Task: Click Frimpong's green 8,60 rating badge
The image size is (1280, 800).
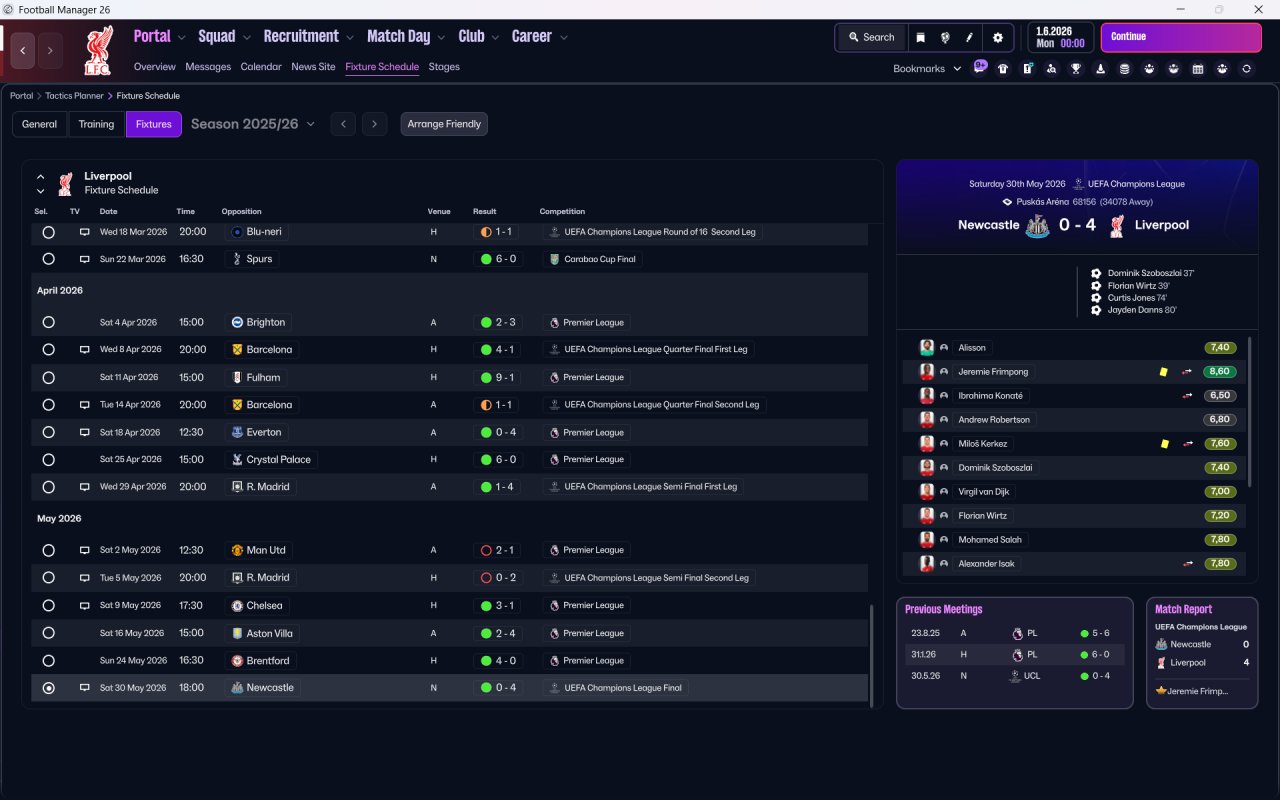Action: [1220, 372]
